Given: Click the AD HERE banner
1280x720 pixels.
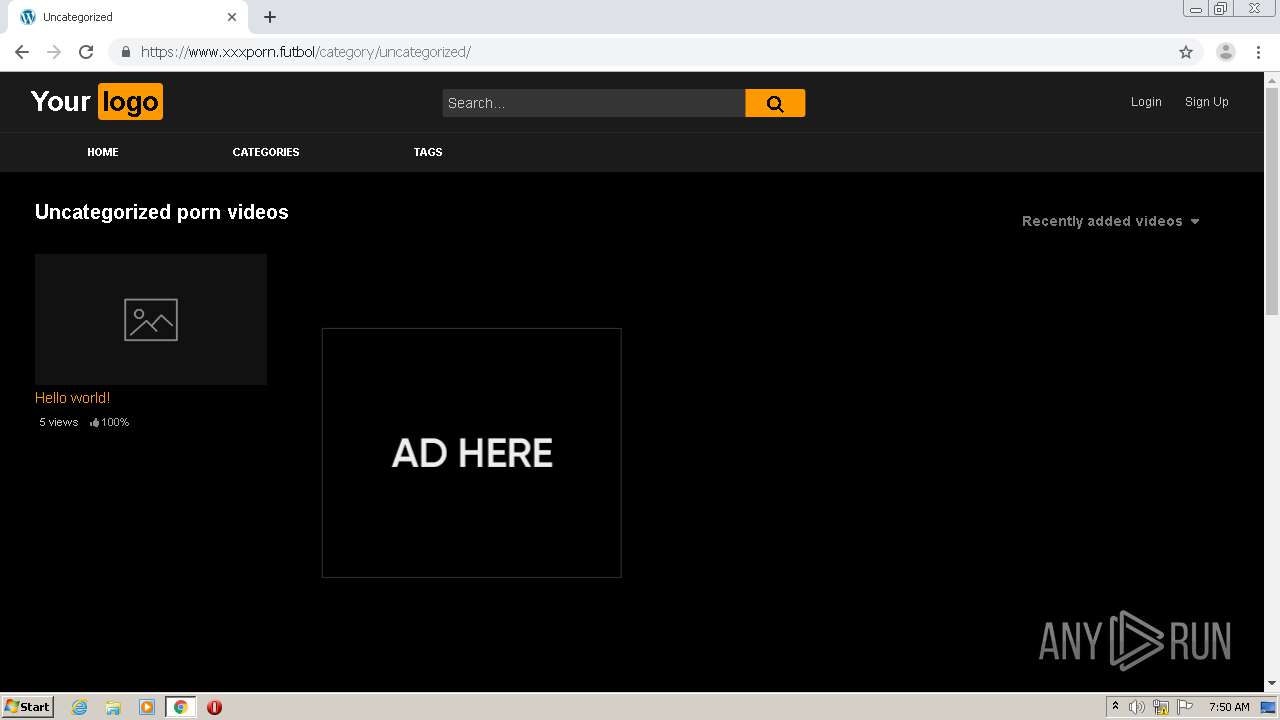Looking at the screenshot, I should tap(472, 453).
